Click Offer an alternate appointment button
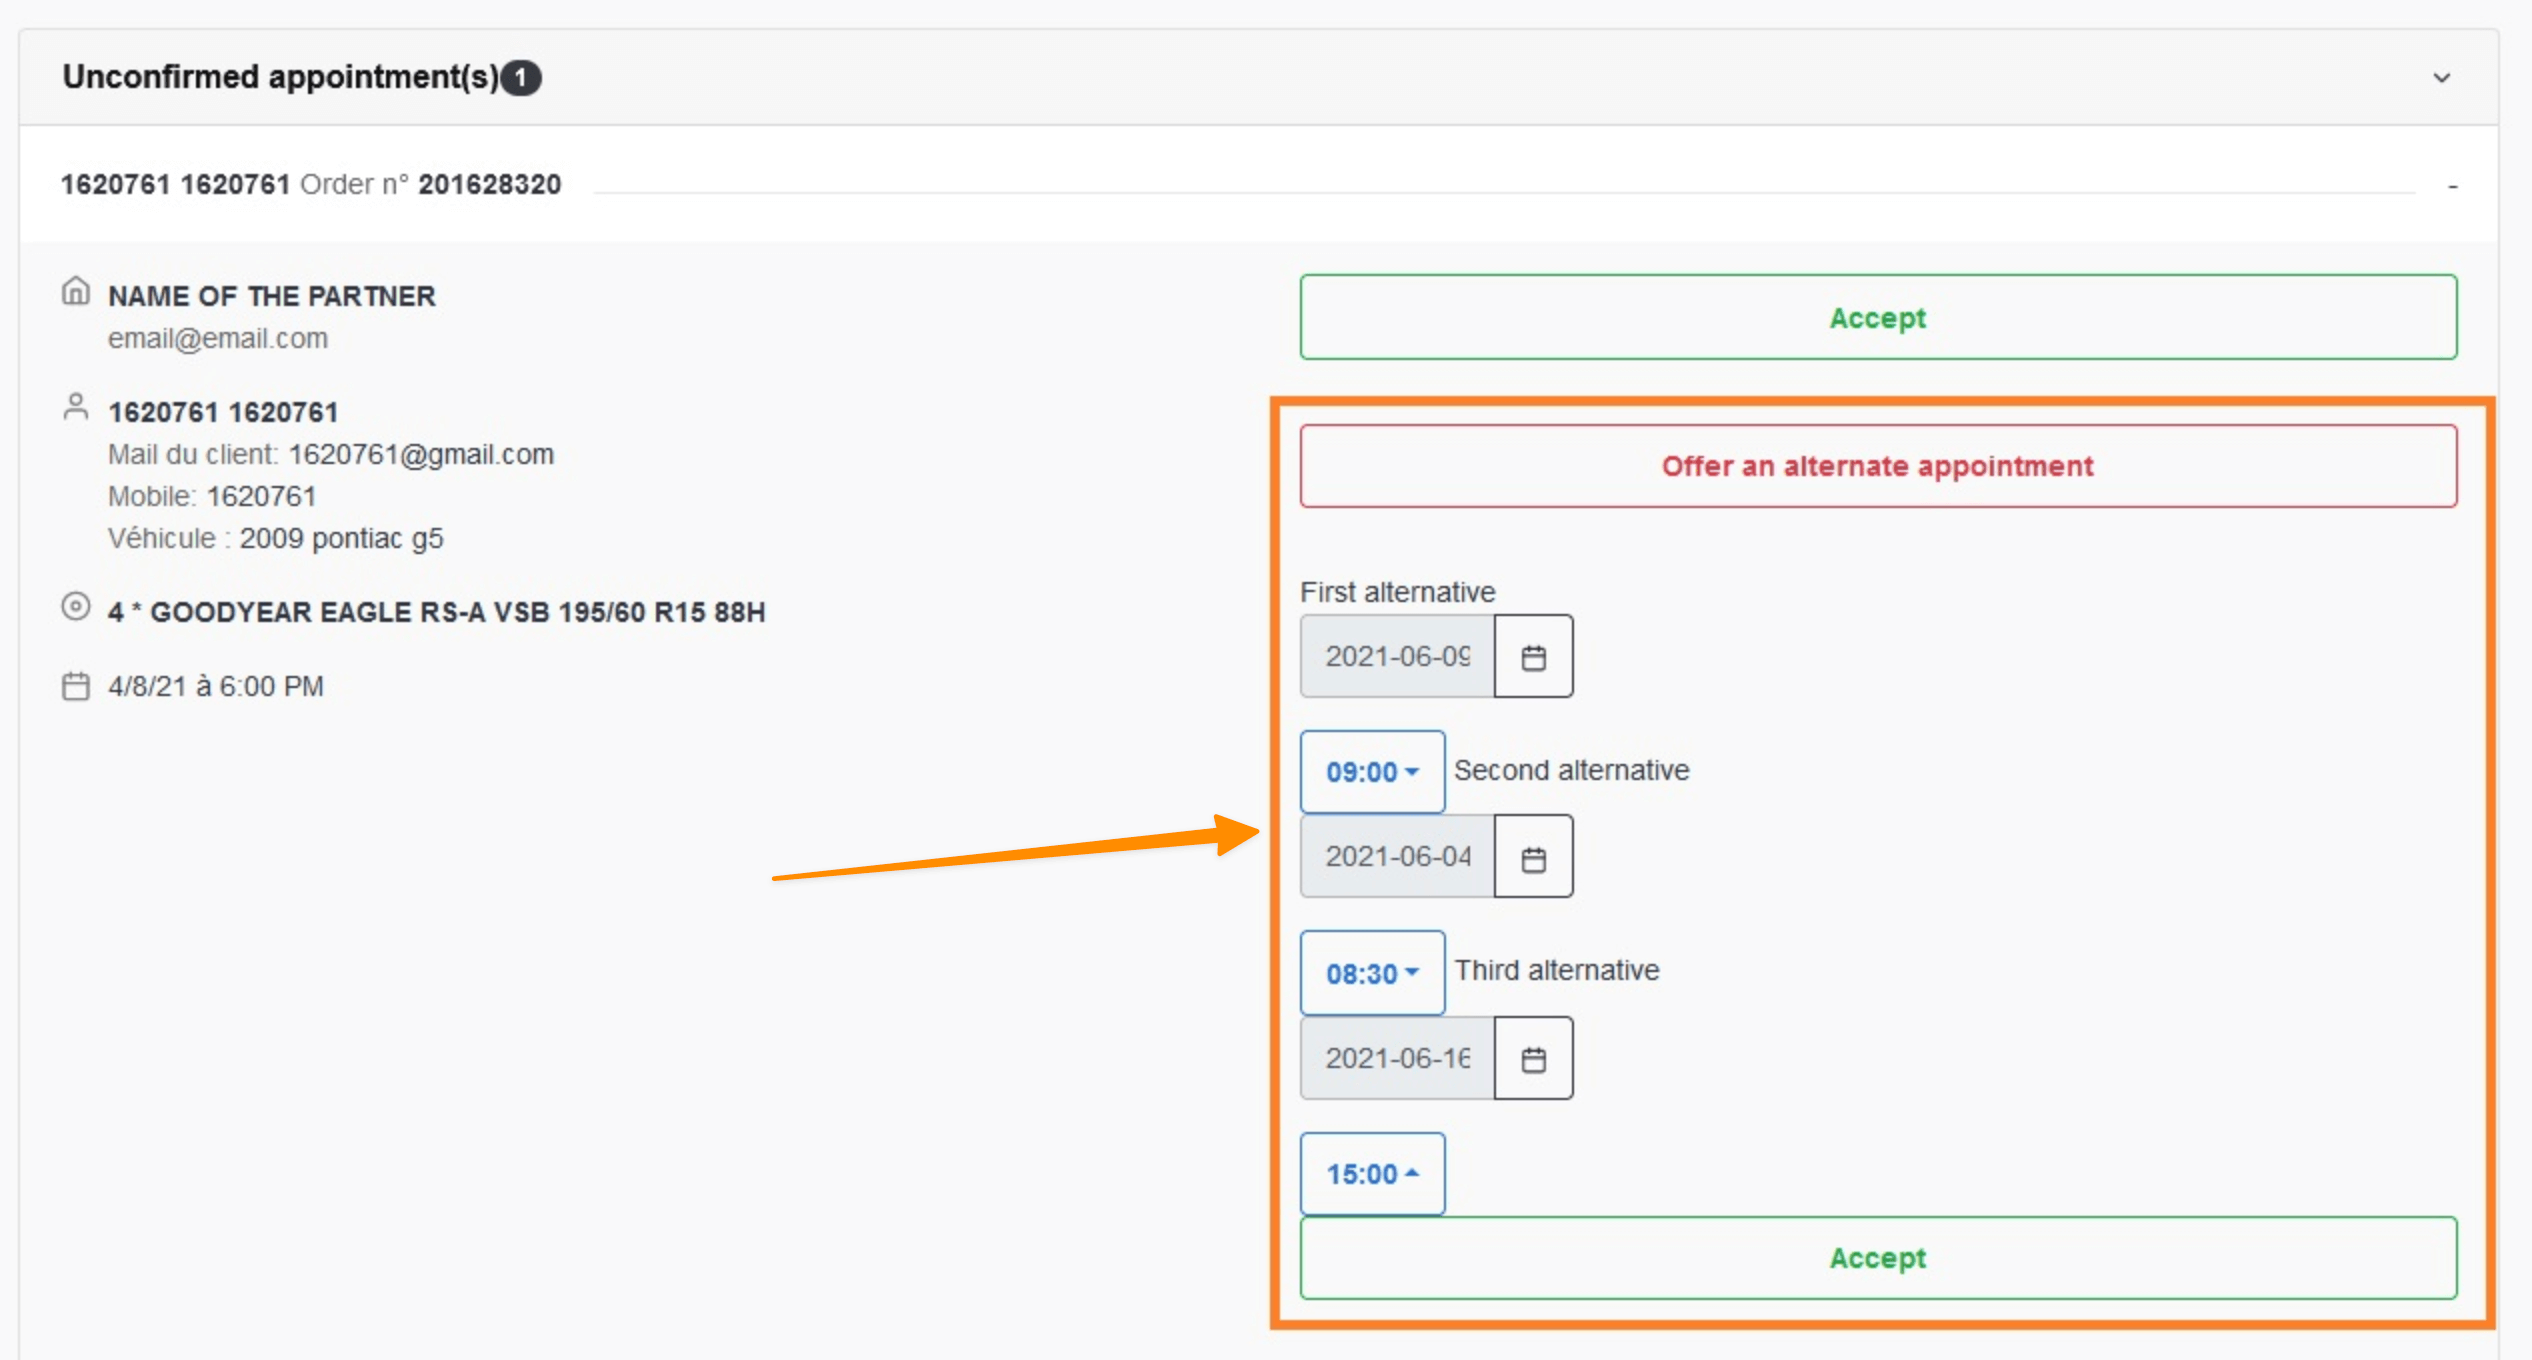 point(1877,466)
